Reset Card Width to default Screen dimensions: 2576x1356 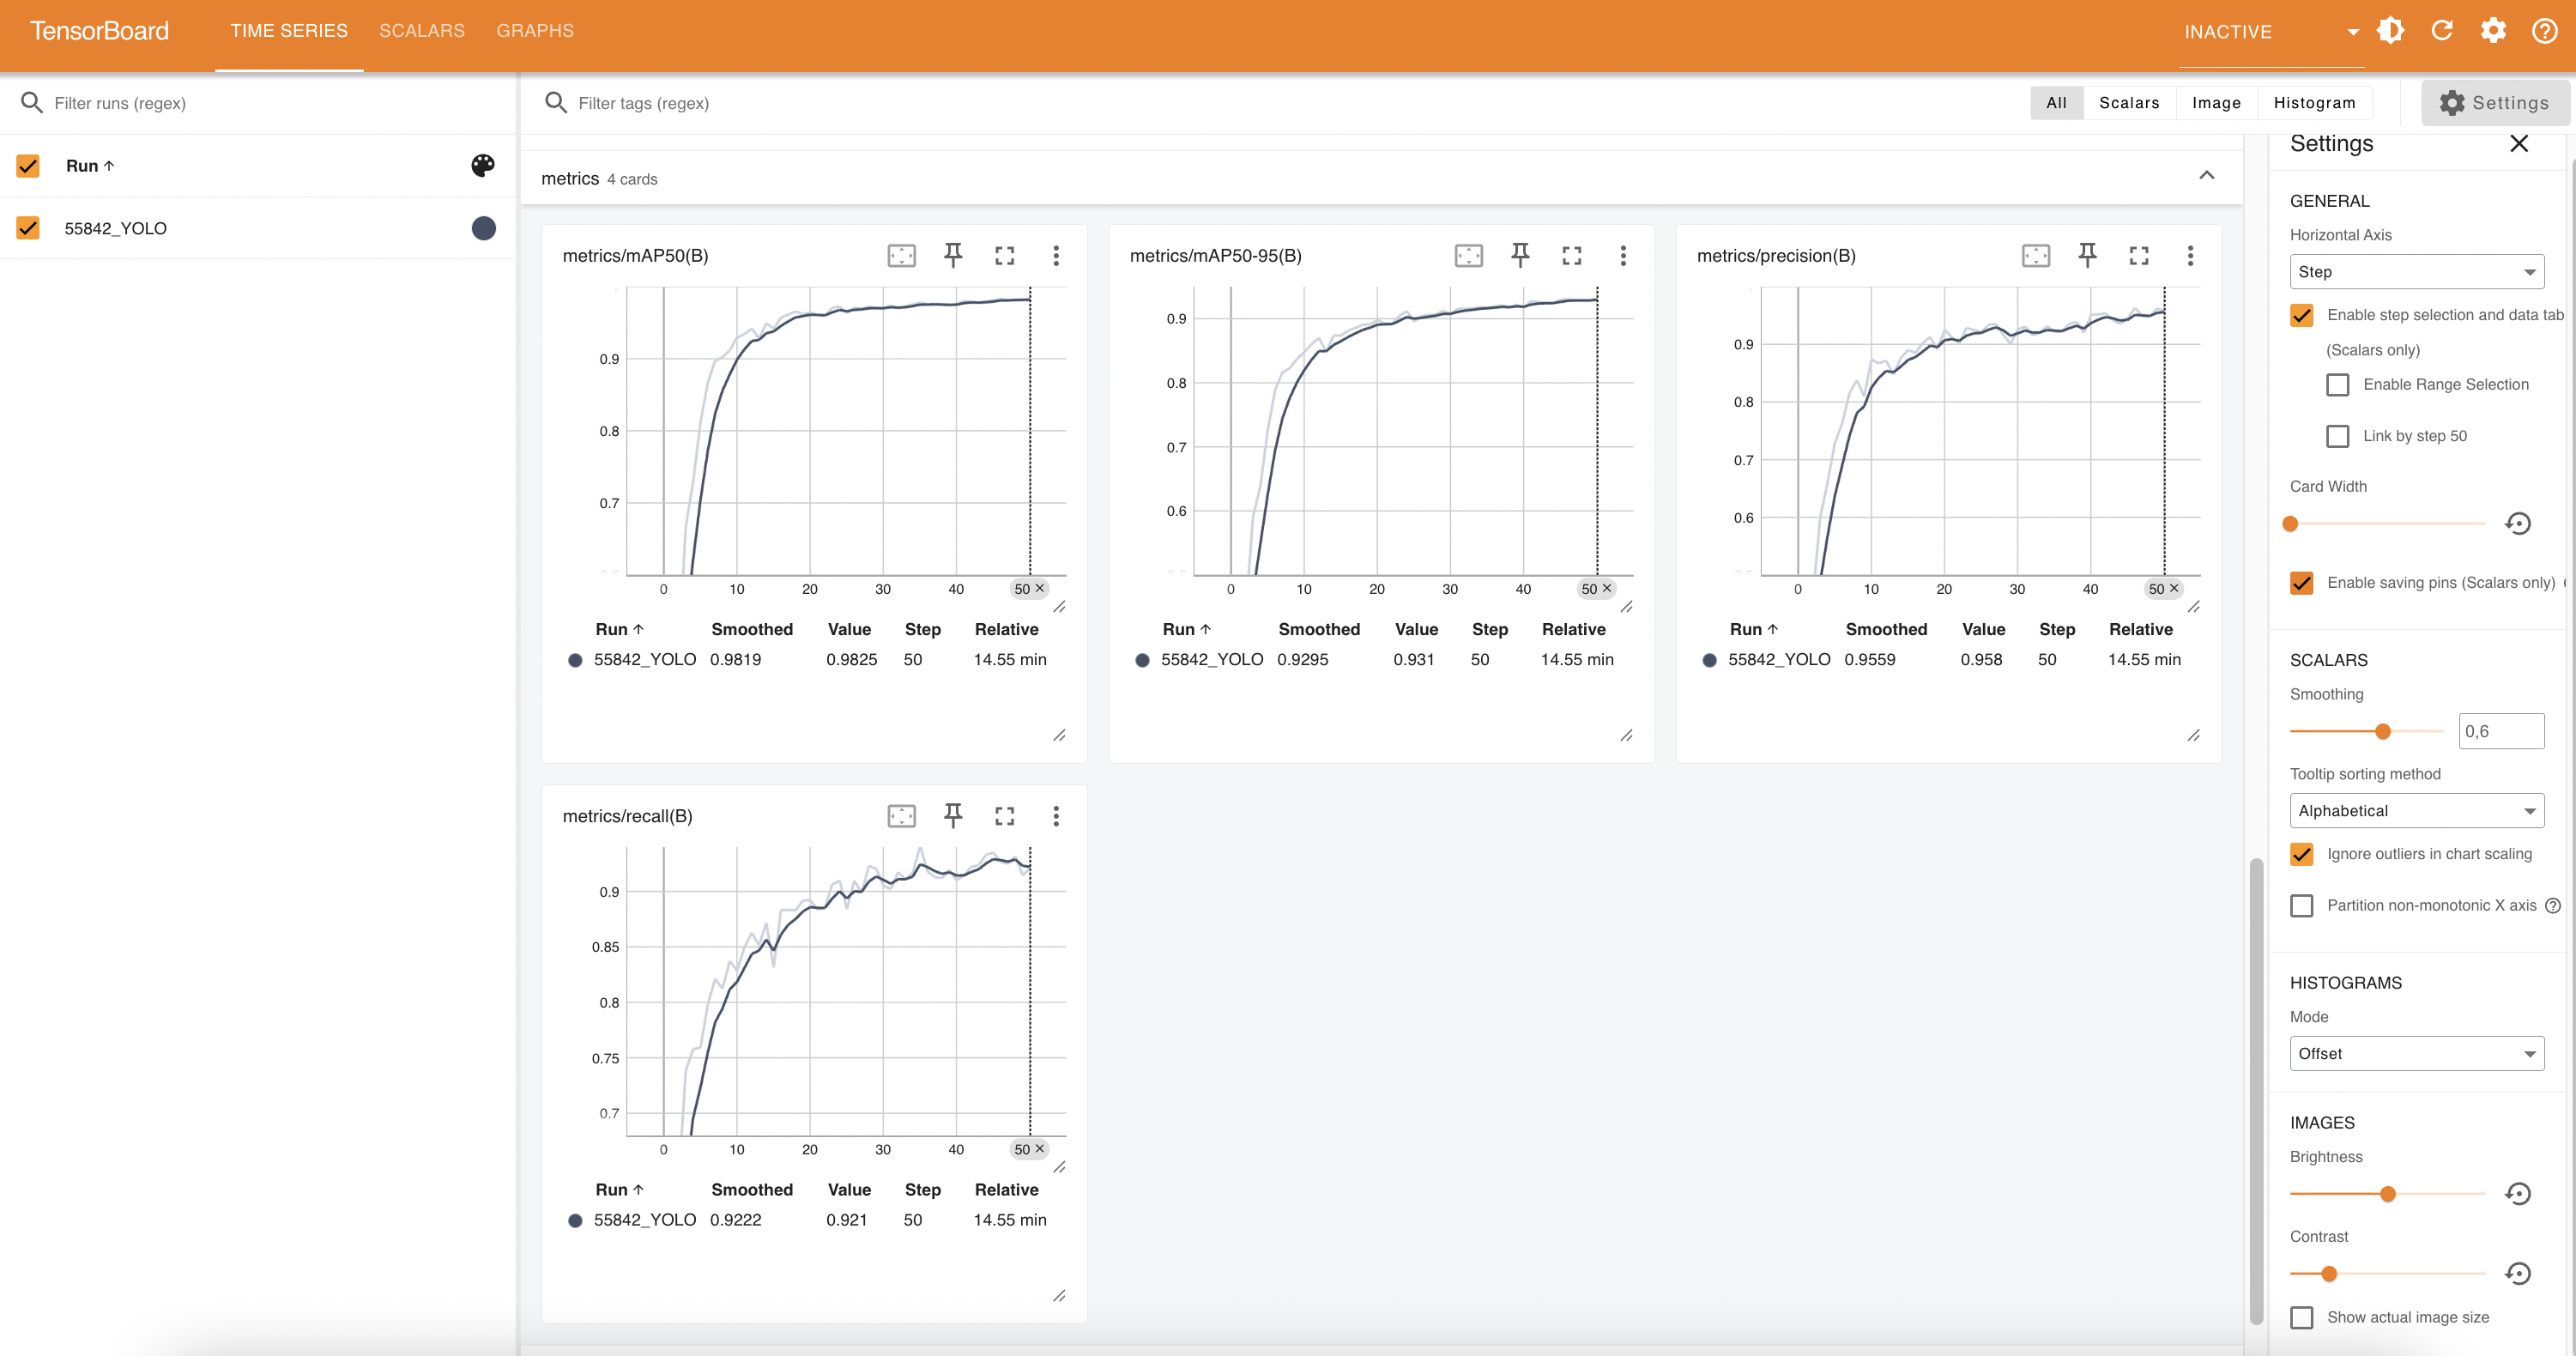click(x=2517, y=523)
